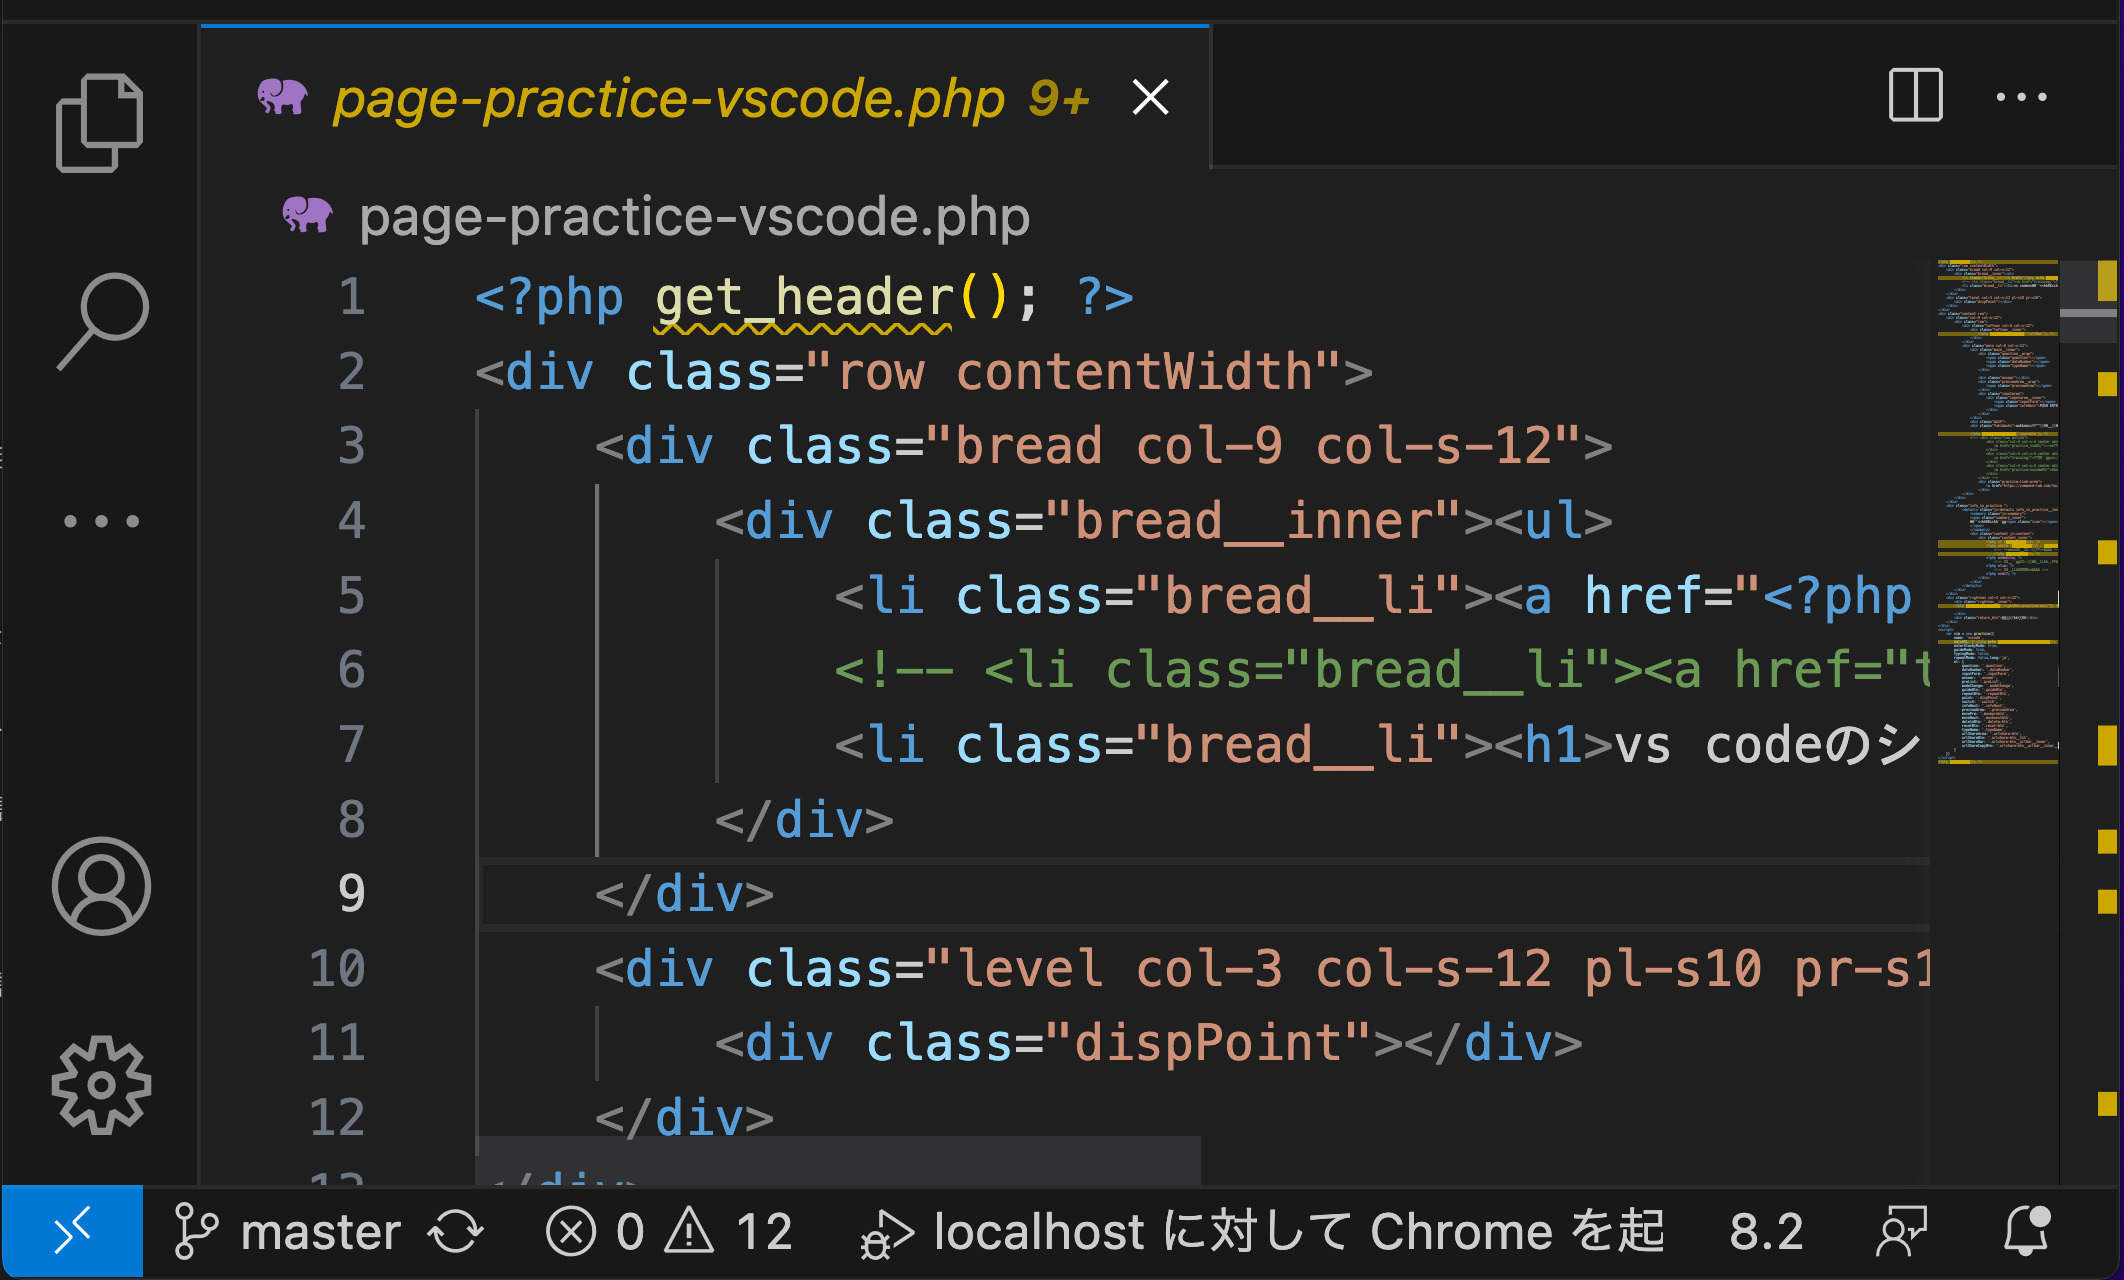The height and width of the screenshot is (1280, 2124).
Task: Open the errors count in status bar
Action: click(x=595, y=1231)
